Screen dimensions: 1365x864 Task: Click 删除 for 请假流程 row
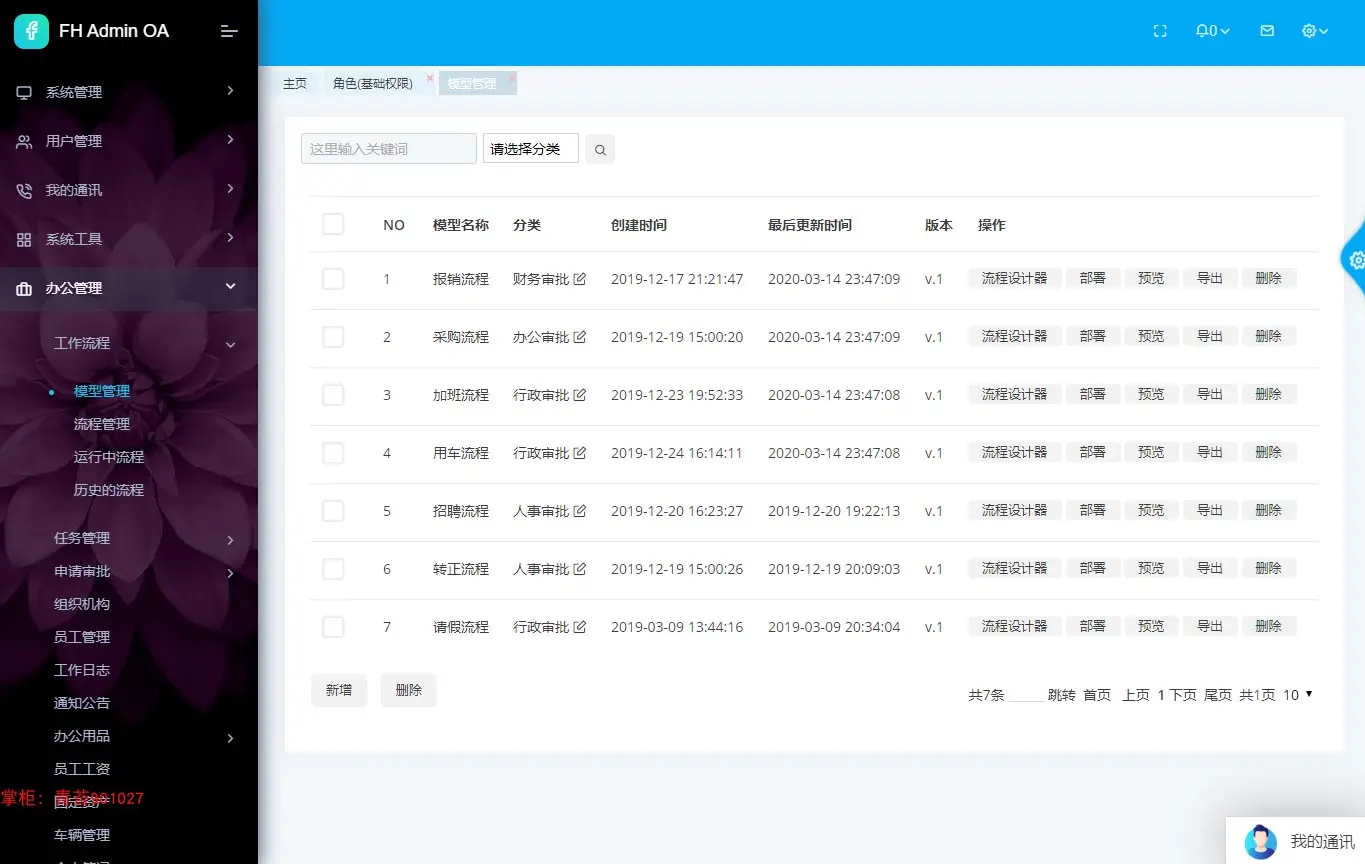pos(1269,627)
